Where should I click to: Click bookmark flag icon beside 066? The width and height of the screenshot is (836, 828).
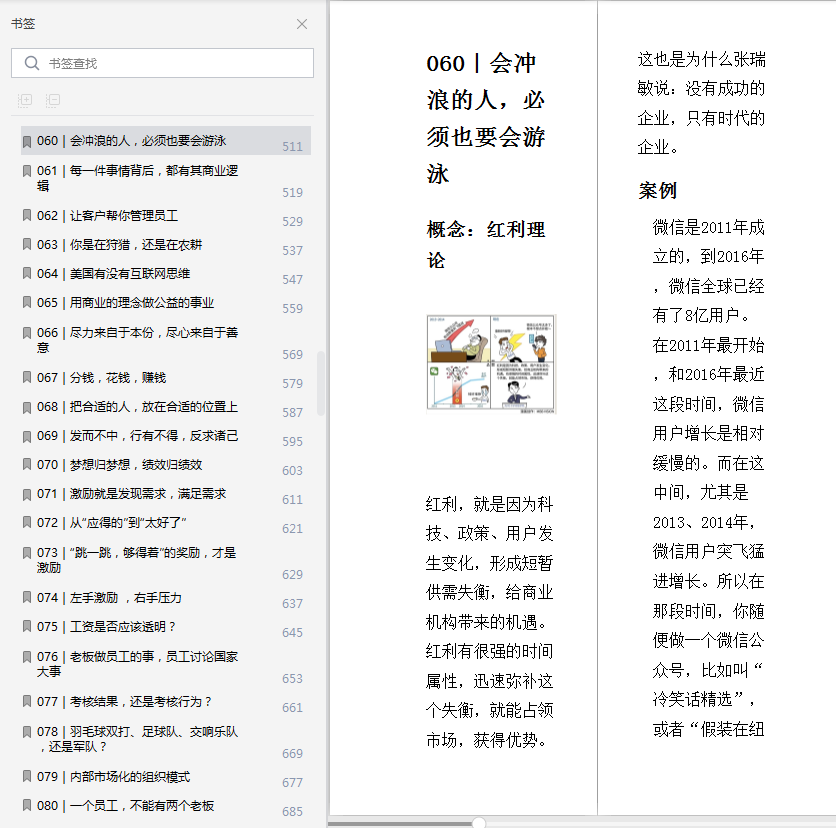coord(27,333)
